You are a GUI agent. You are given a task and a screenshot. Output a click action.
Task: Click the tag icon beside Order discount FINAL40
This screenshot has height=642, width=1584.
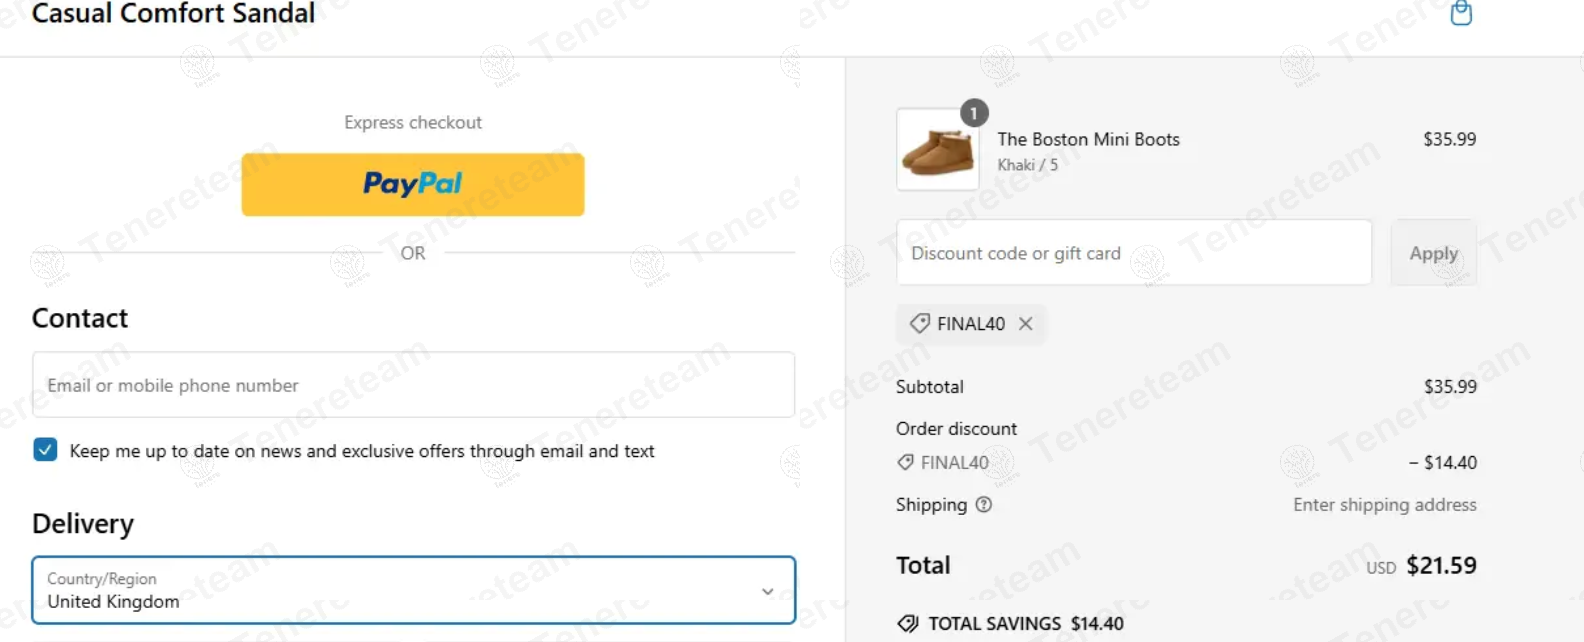click(906, 462)
